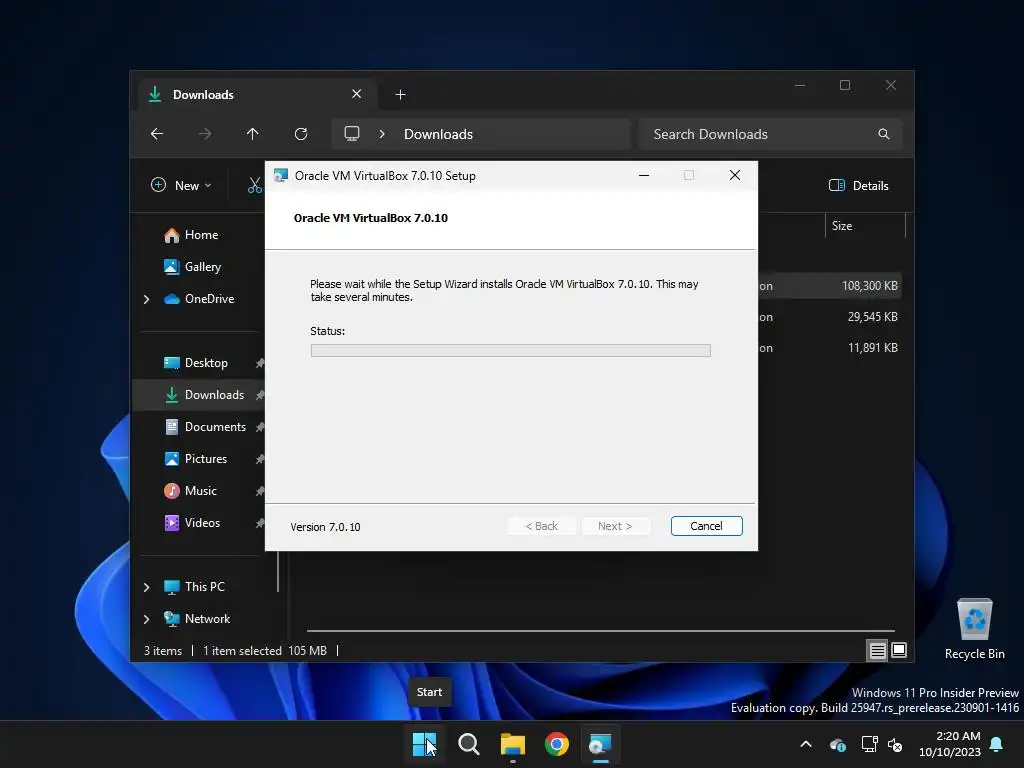Minimize the VirtualBox Setup window
Image resolution: width=1024 pixels, height=768 pixels.
click(644, 175)
